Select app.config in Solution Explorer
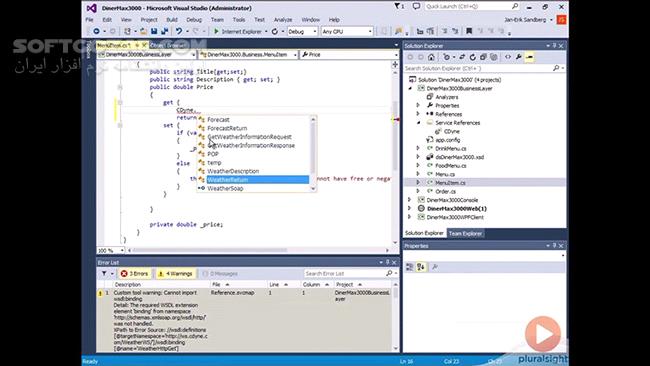 tap(447, 140)
